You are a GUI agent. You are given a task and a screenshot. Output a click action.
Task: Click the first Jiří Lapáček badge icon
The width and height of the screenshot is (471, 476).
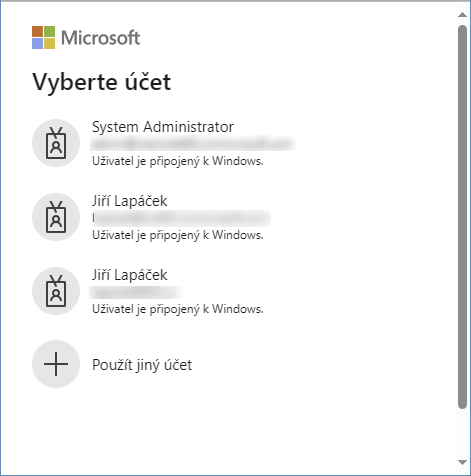coord(56,217)
